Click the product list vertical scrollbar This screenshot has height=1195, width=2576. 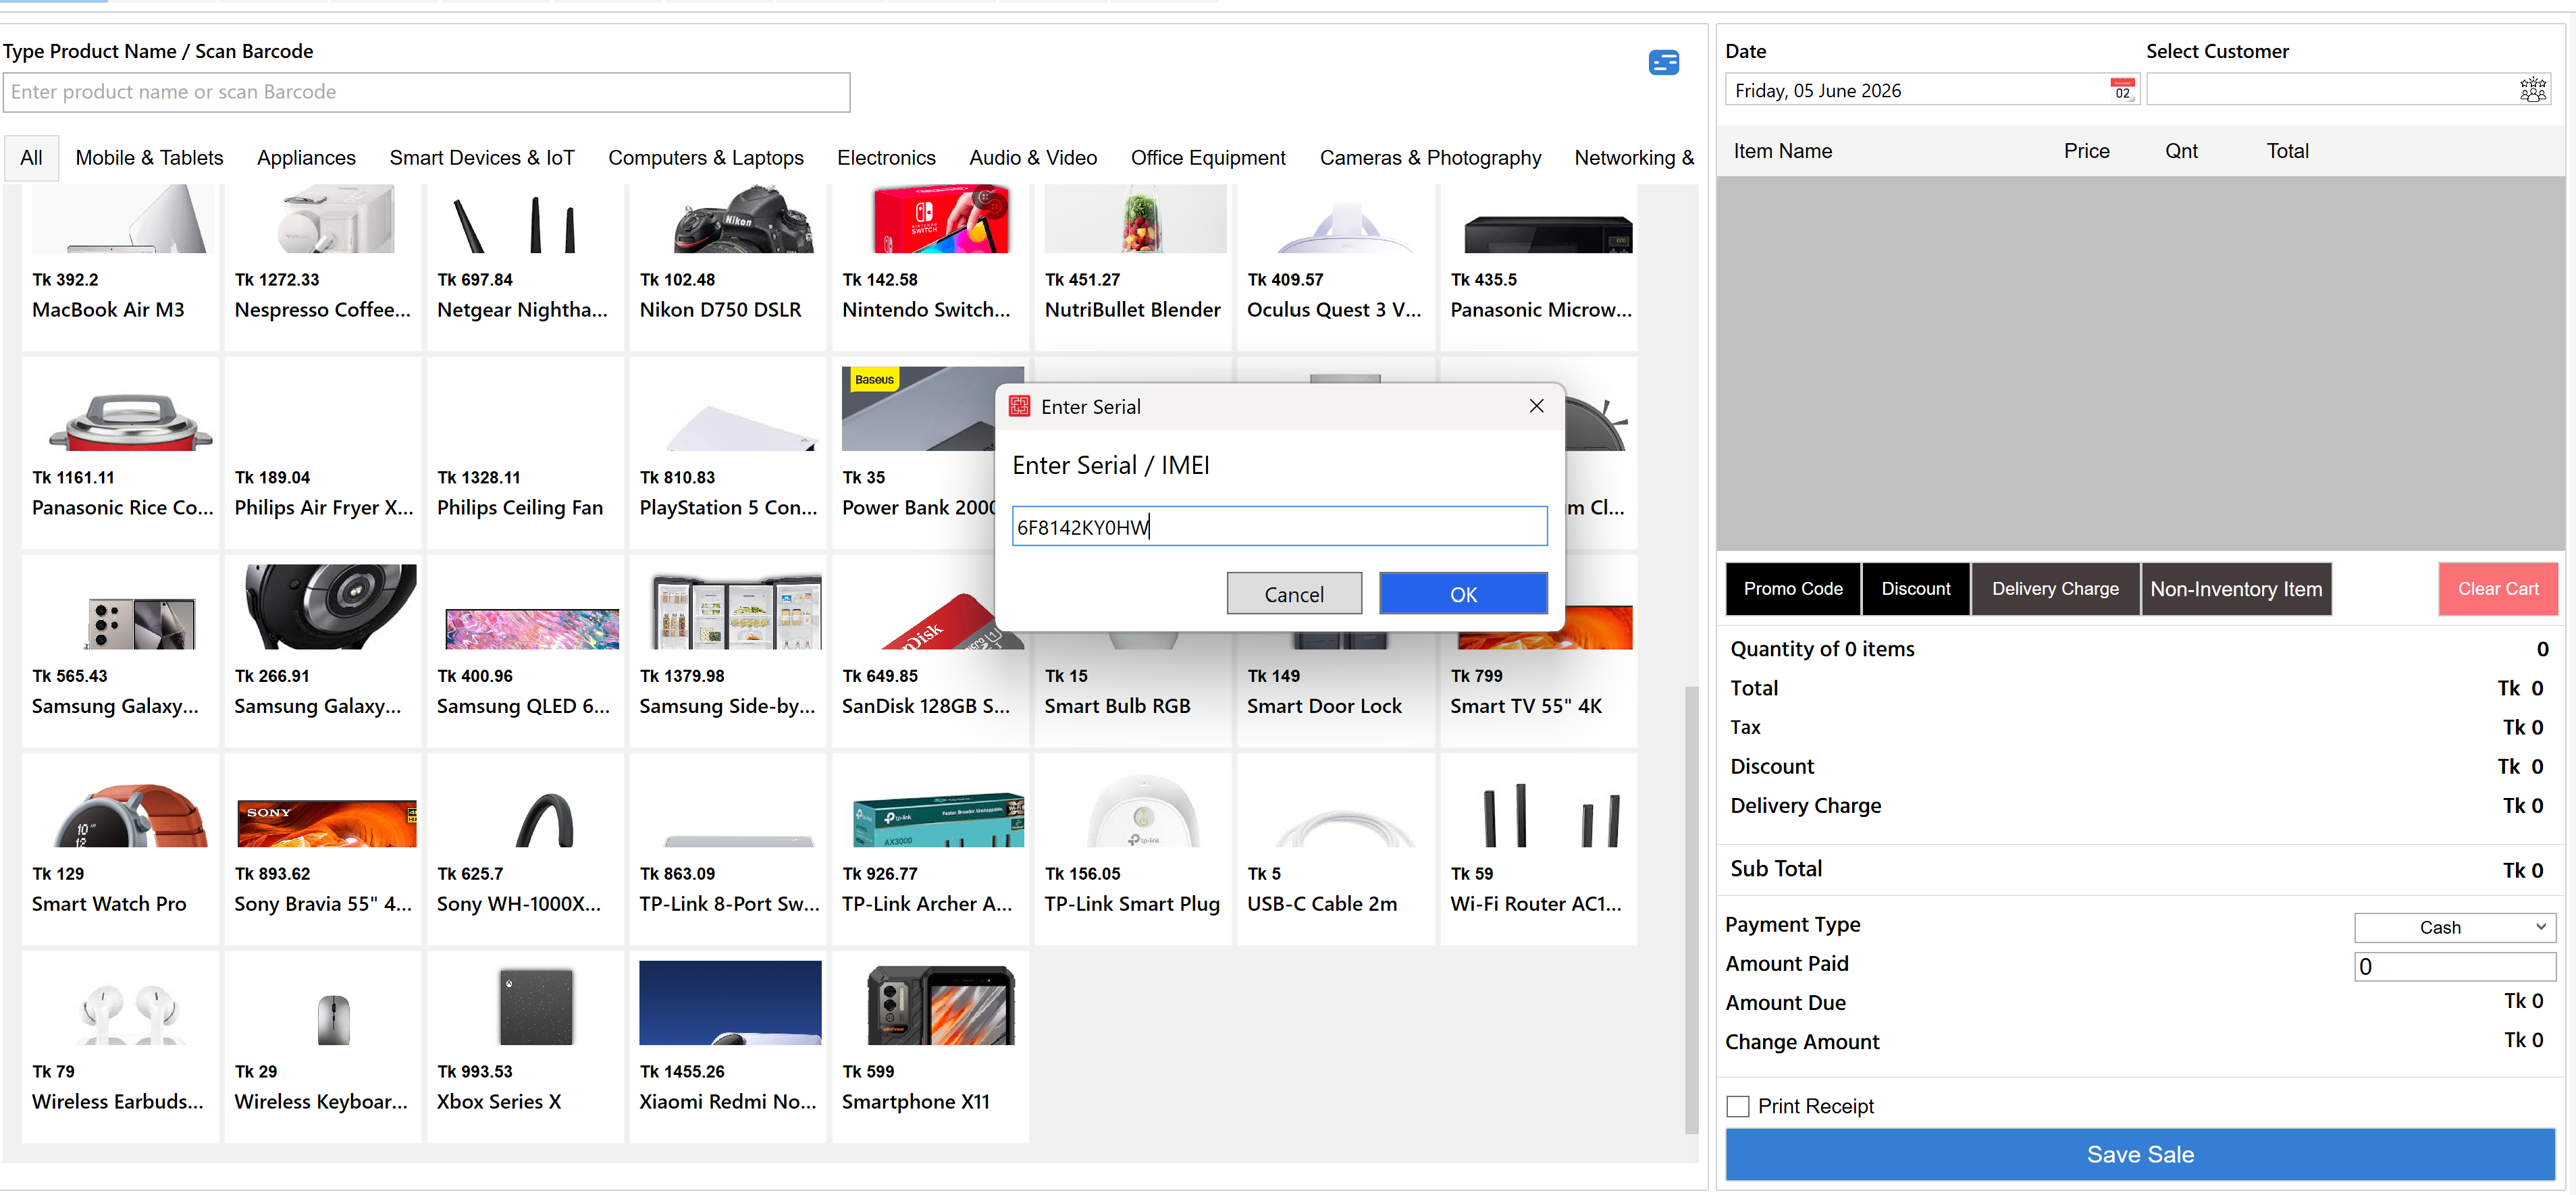pyautogui.click(x=1691, y=910)
